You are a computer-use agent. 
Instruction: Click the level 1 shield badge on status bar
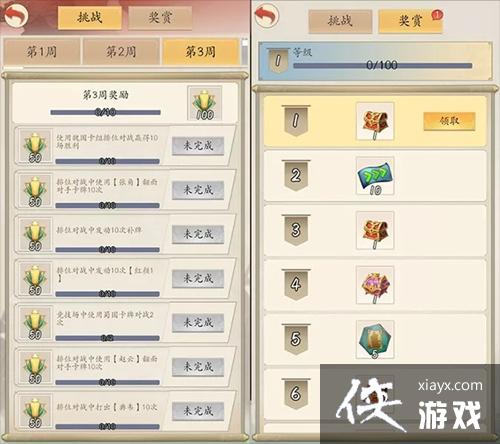click(278, 60)
